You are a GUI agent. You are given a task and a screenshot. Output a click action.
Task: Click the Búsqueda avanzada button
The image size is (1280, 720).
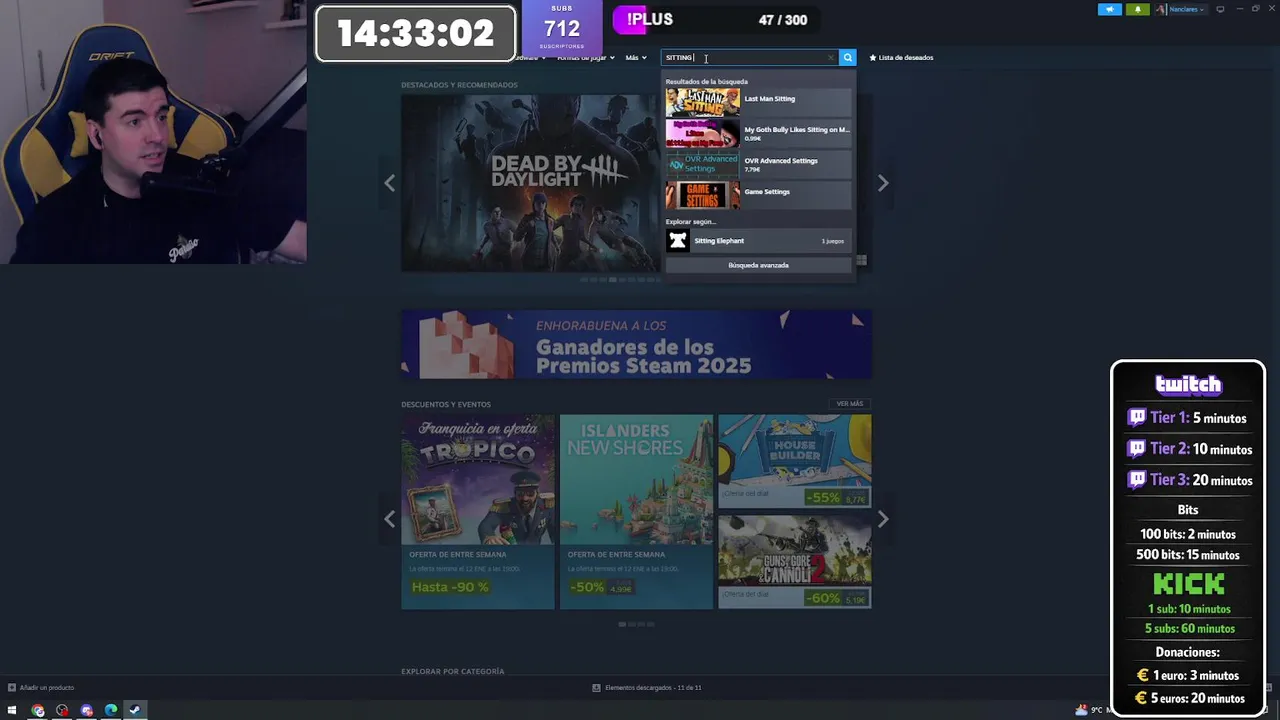[x=759, y=265]
